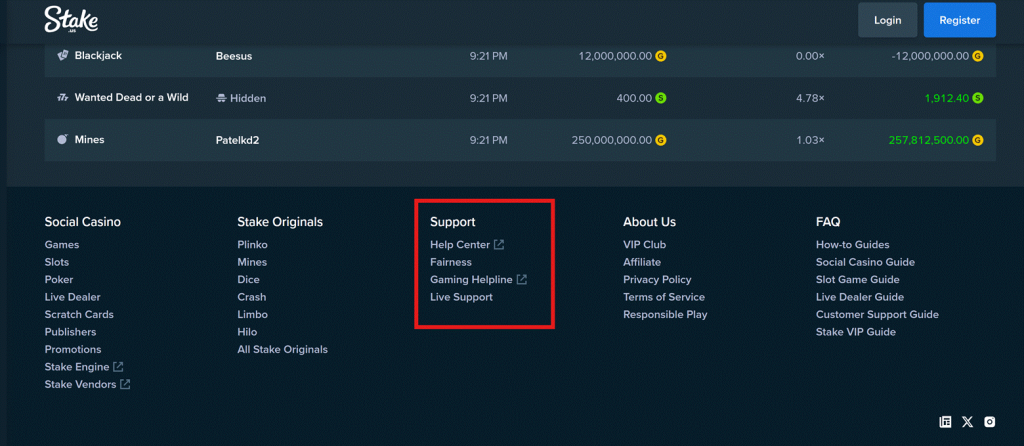Click gold coin icon beside 12,000,000.00 bet
Screen dimensions: 1024x446
tap(660, 56)
